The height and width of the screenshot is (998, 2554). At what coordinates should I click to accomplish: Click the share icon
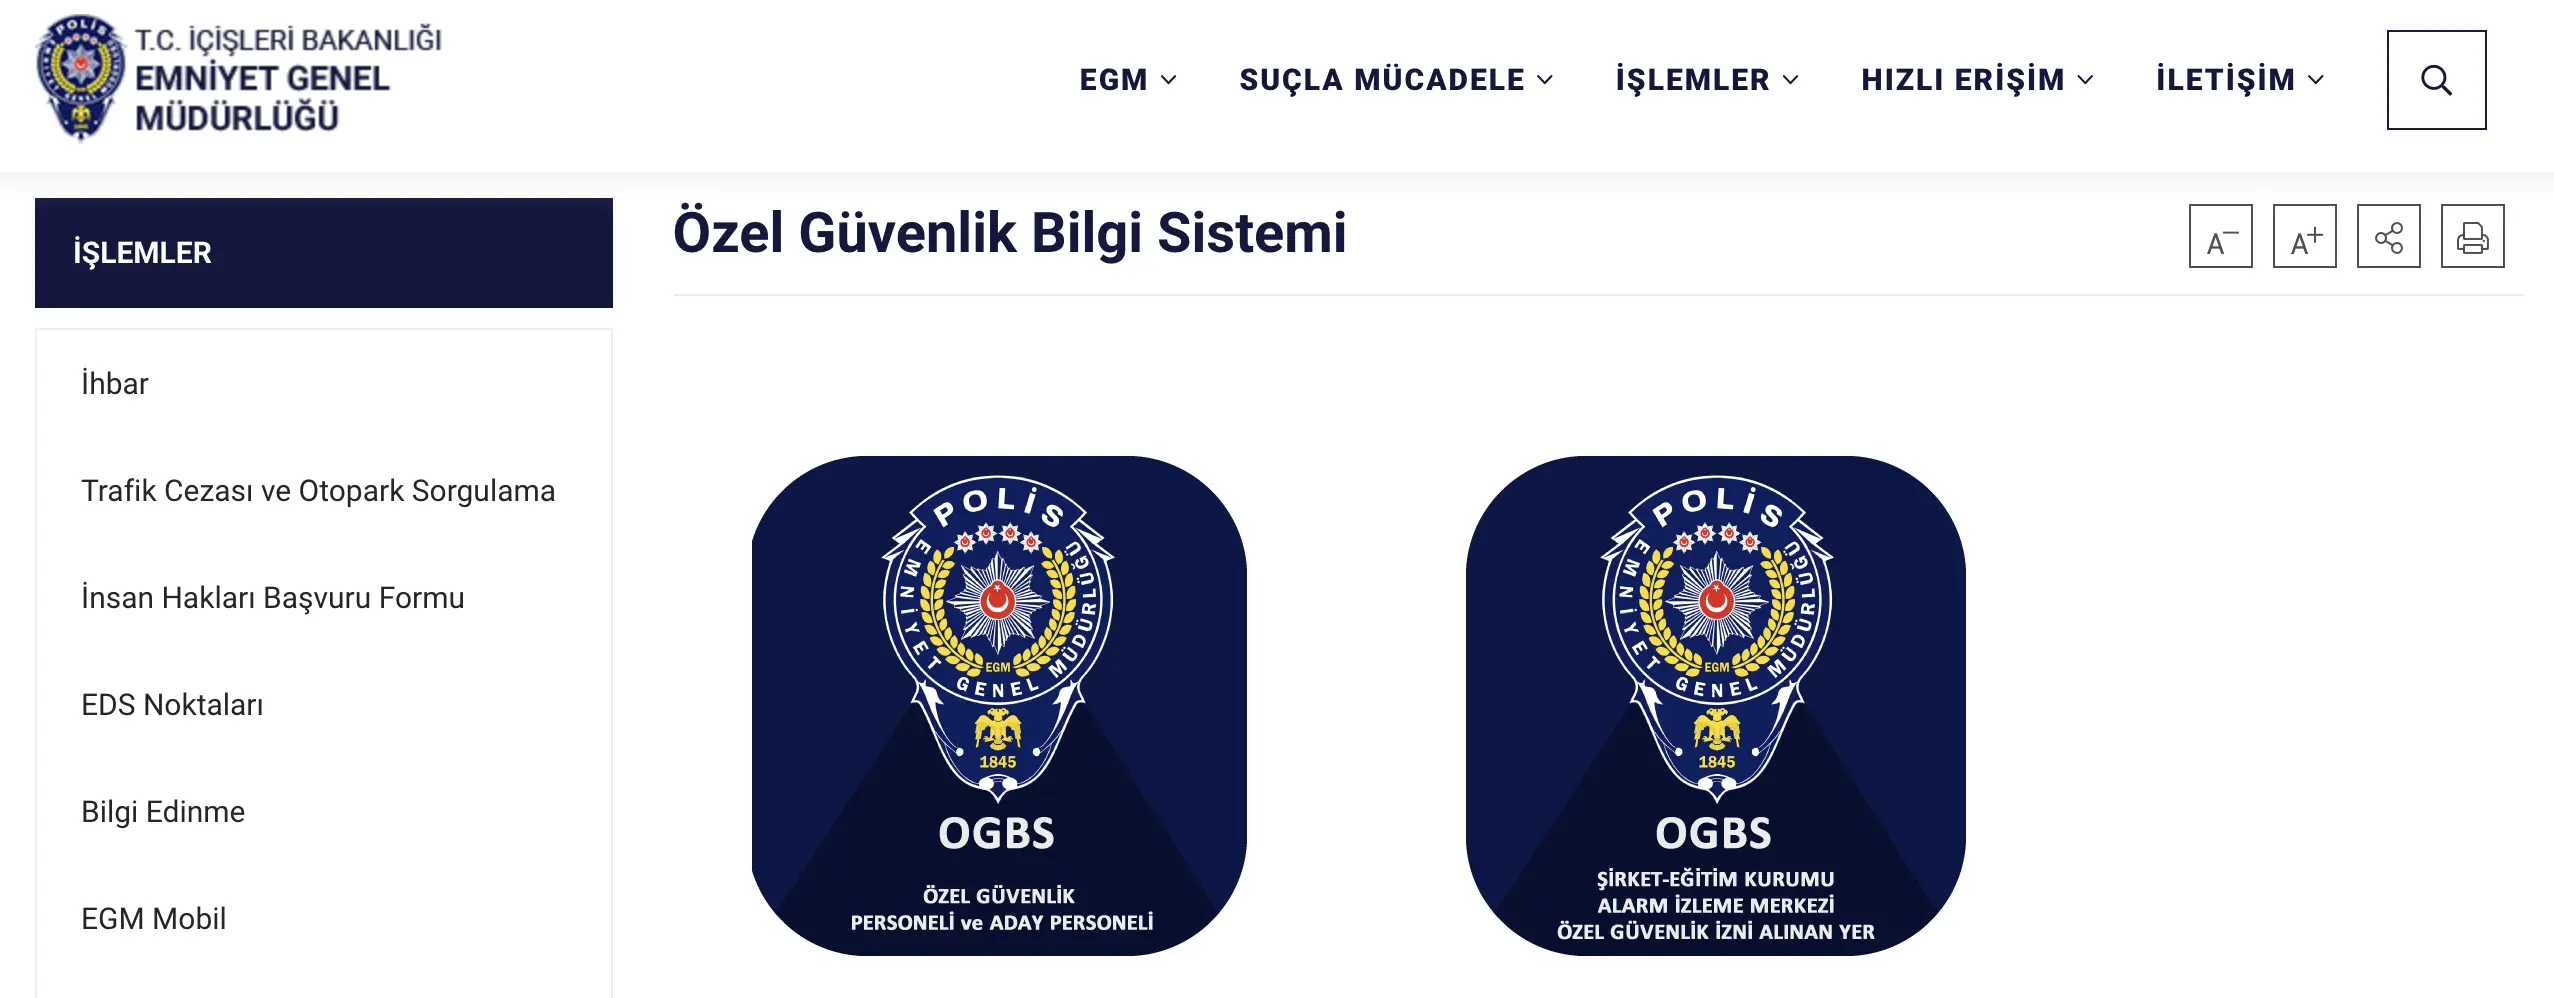[x=2388, y=236]
